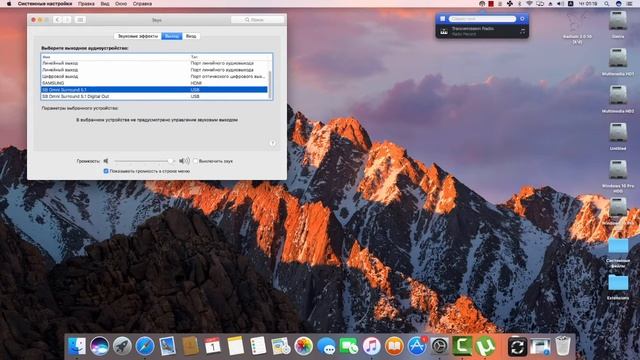
Task: Switch to the Вход input tab
Action: coord(191,36)
